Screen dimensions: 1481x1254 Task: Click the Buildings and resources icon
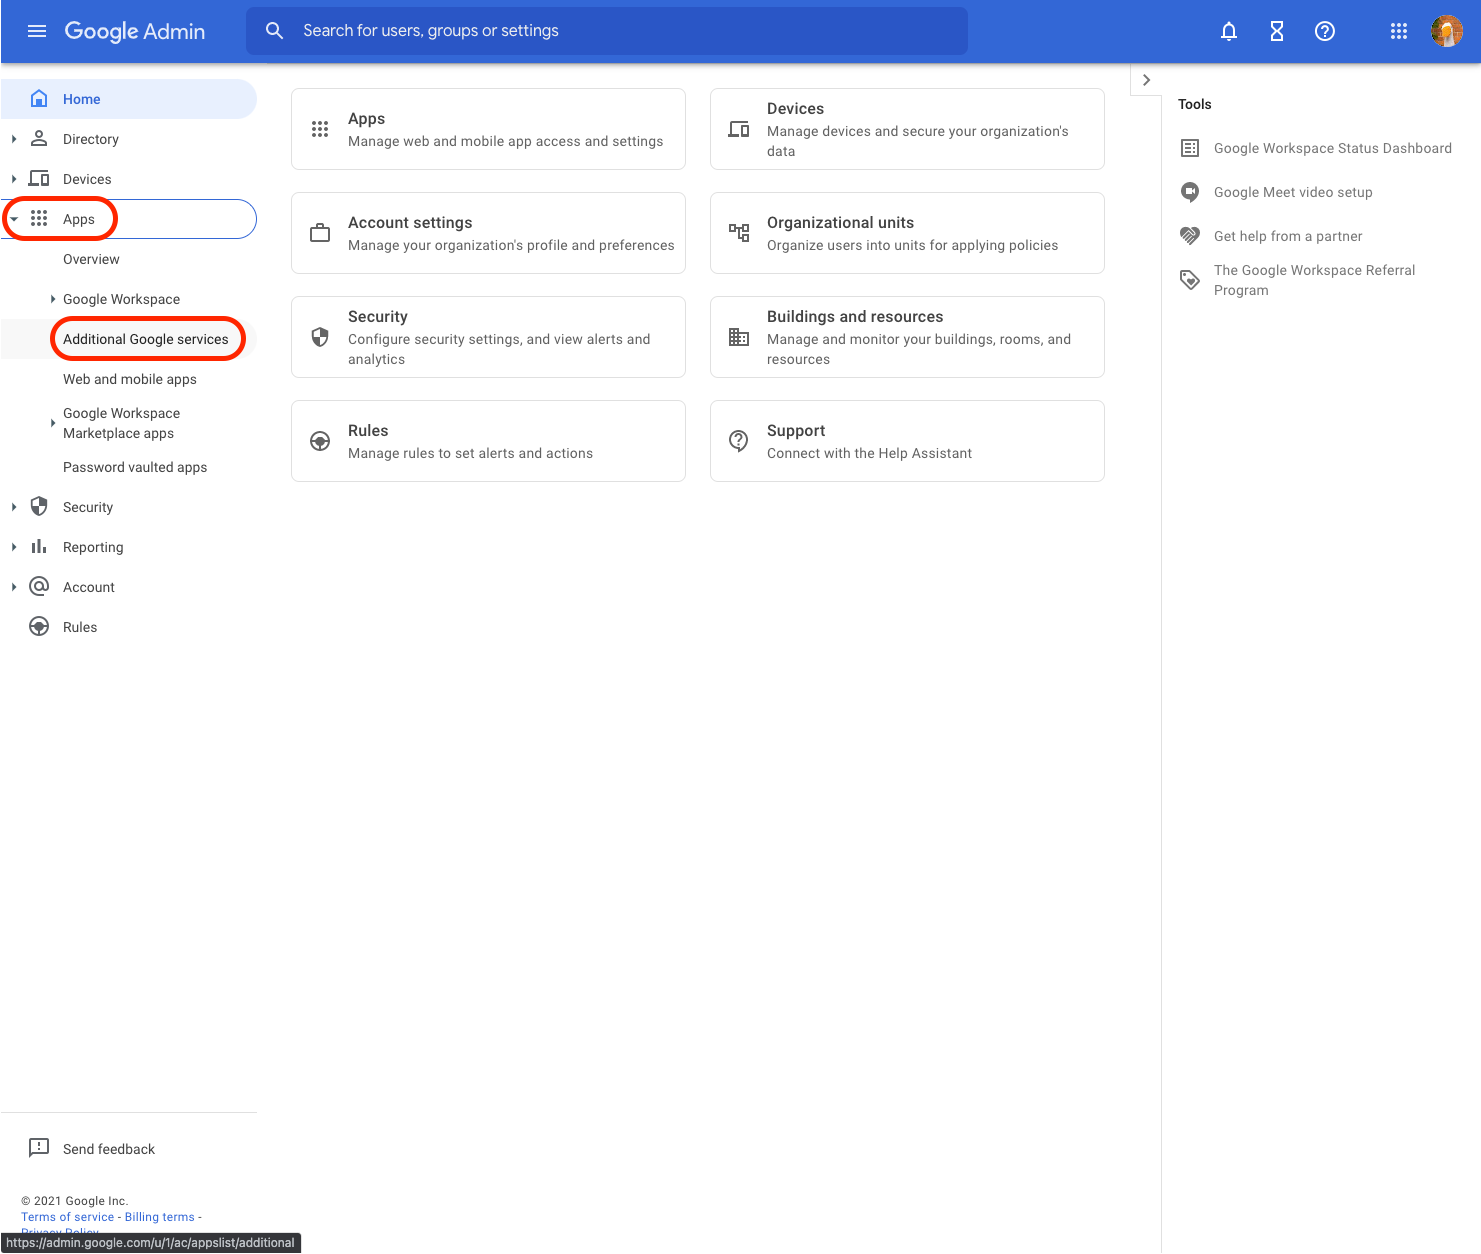click(739, 337)
